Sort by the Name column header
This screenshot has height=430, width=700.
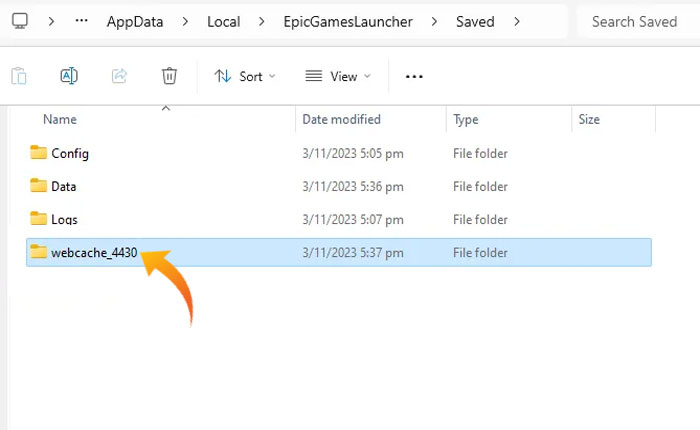(x=60, y=119)
